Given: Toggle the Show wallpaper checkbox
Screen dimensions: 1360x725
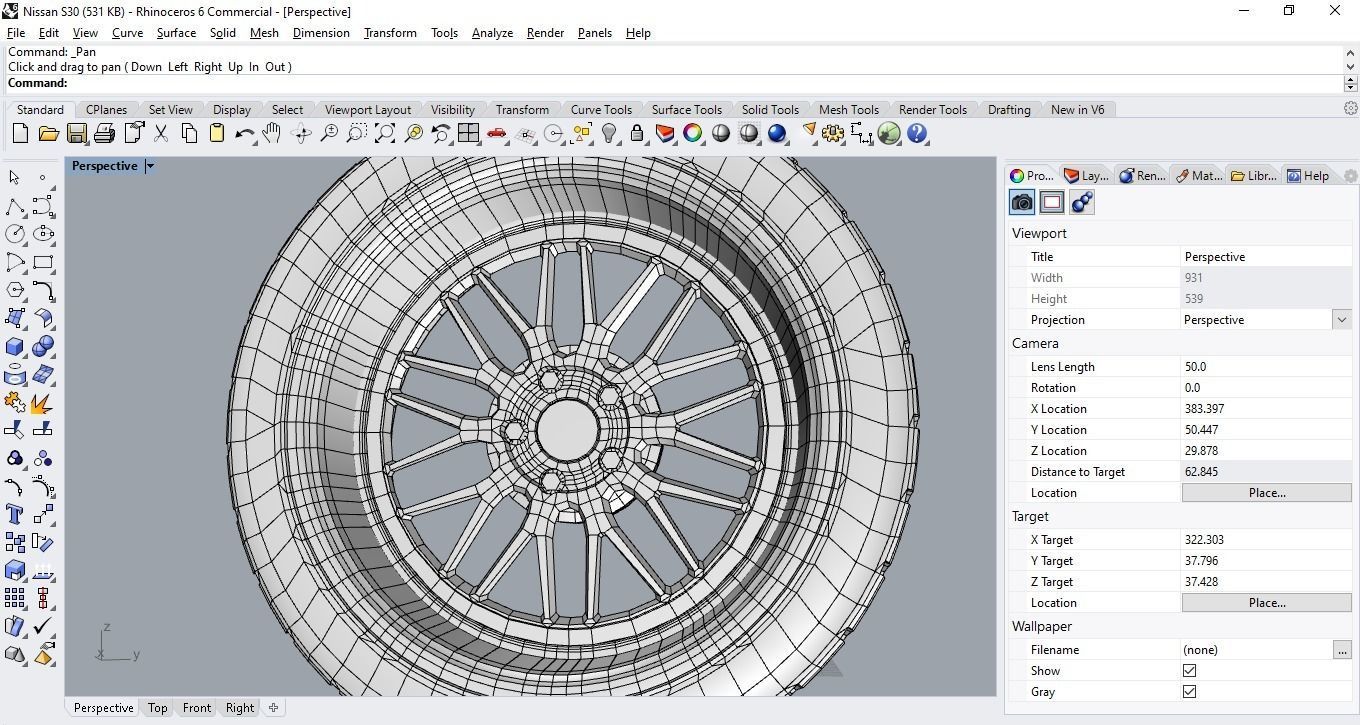Looking at the screenshot, I should pos(1189,671).
